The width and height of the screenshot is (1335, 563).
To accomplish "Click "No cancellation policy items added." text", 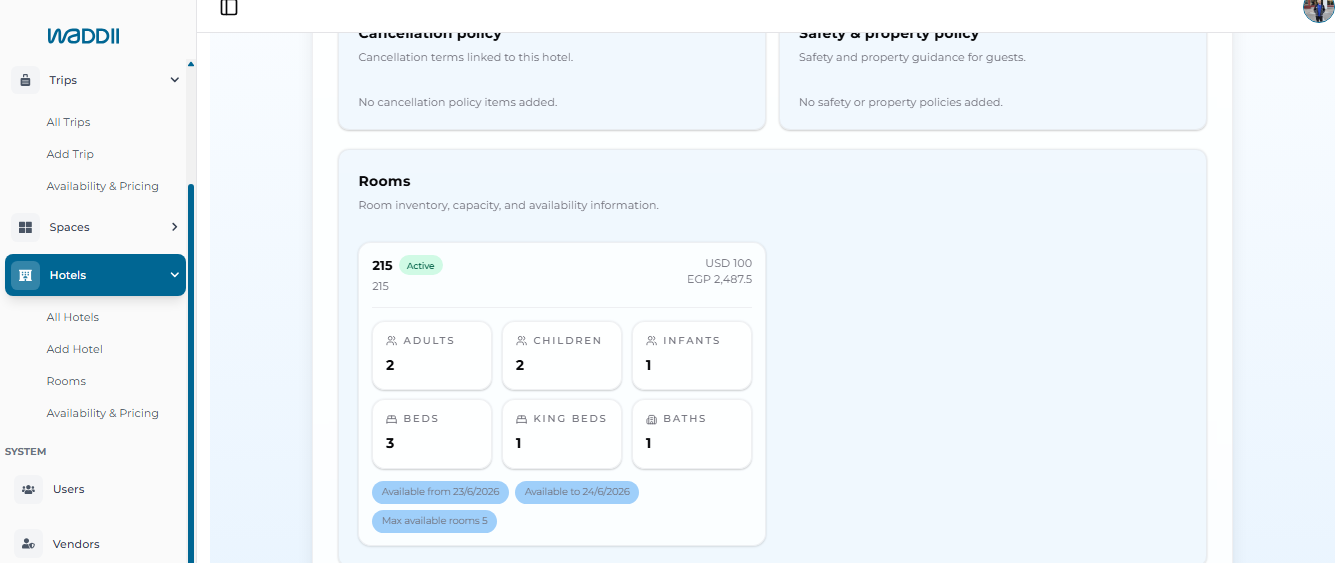I will click(457, 102).
